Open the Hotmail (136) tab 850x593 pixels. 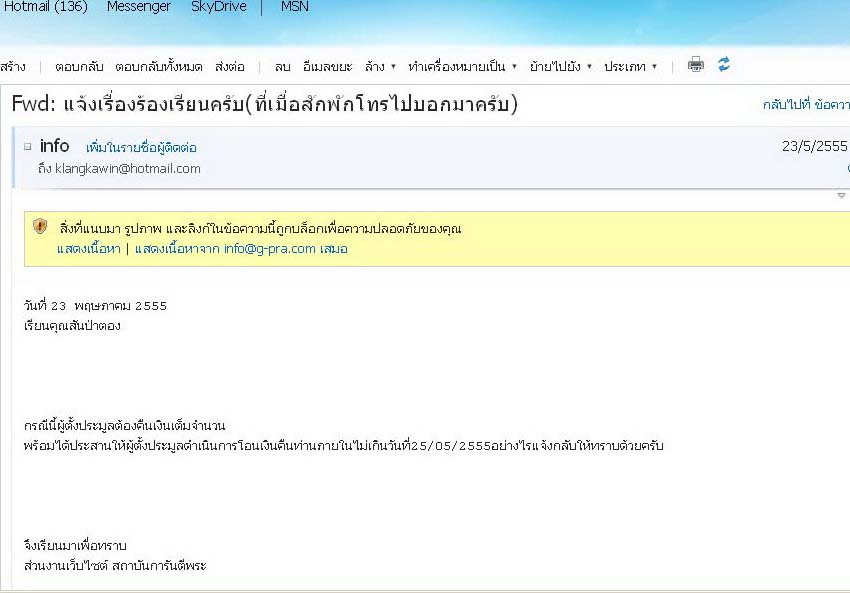(44, 7)
